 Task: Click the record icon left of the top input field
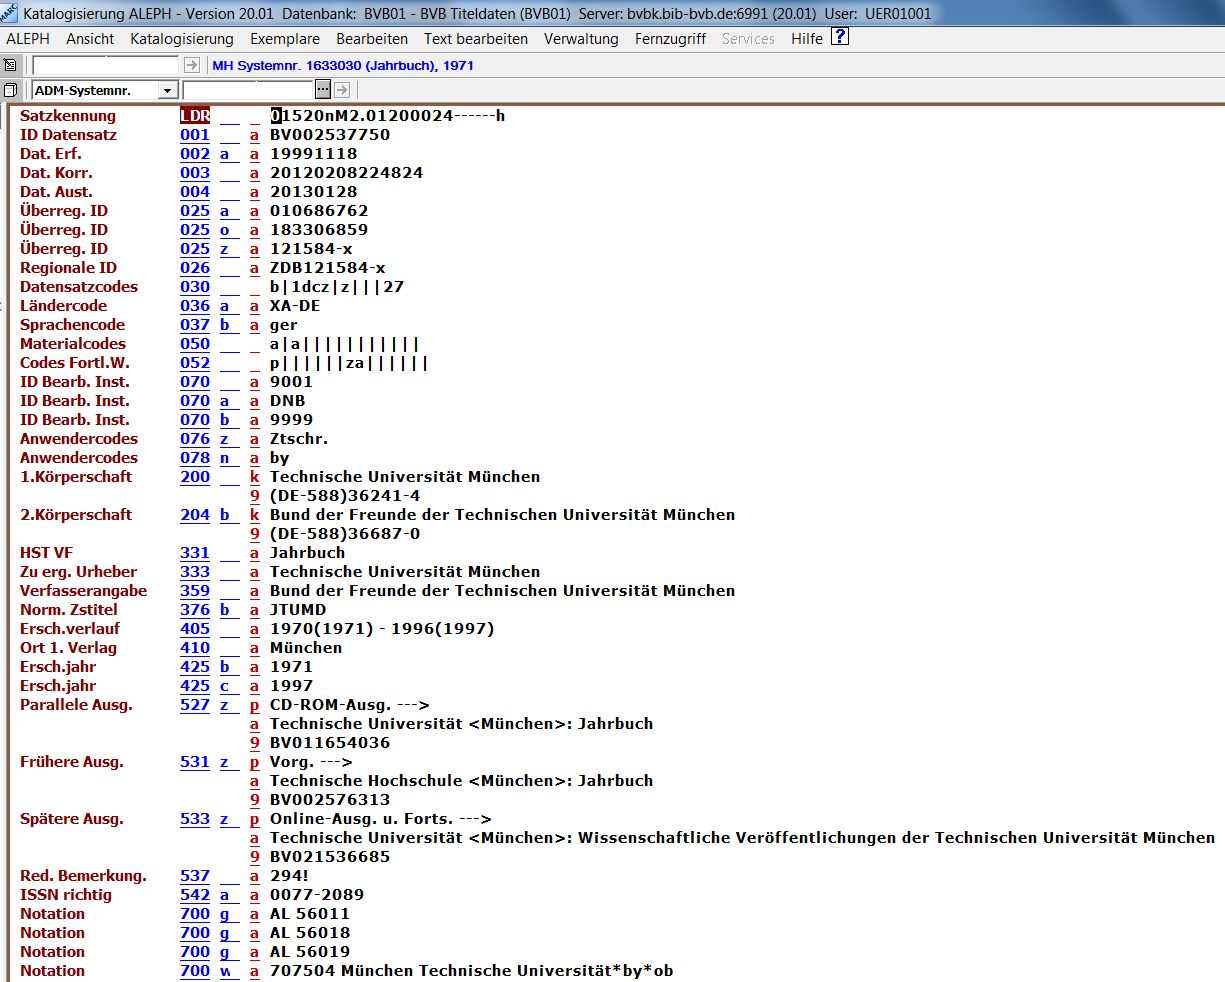click(11, 65)
